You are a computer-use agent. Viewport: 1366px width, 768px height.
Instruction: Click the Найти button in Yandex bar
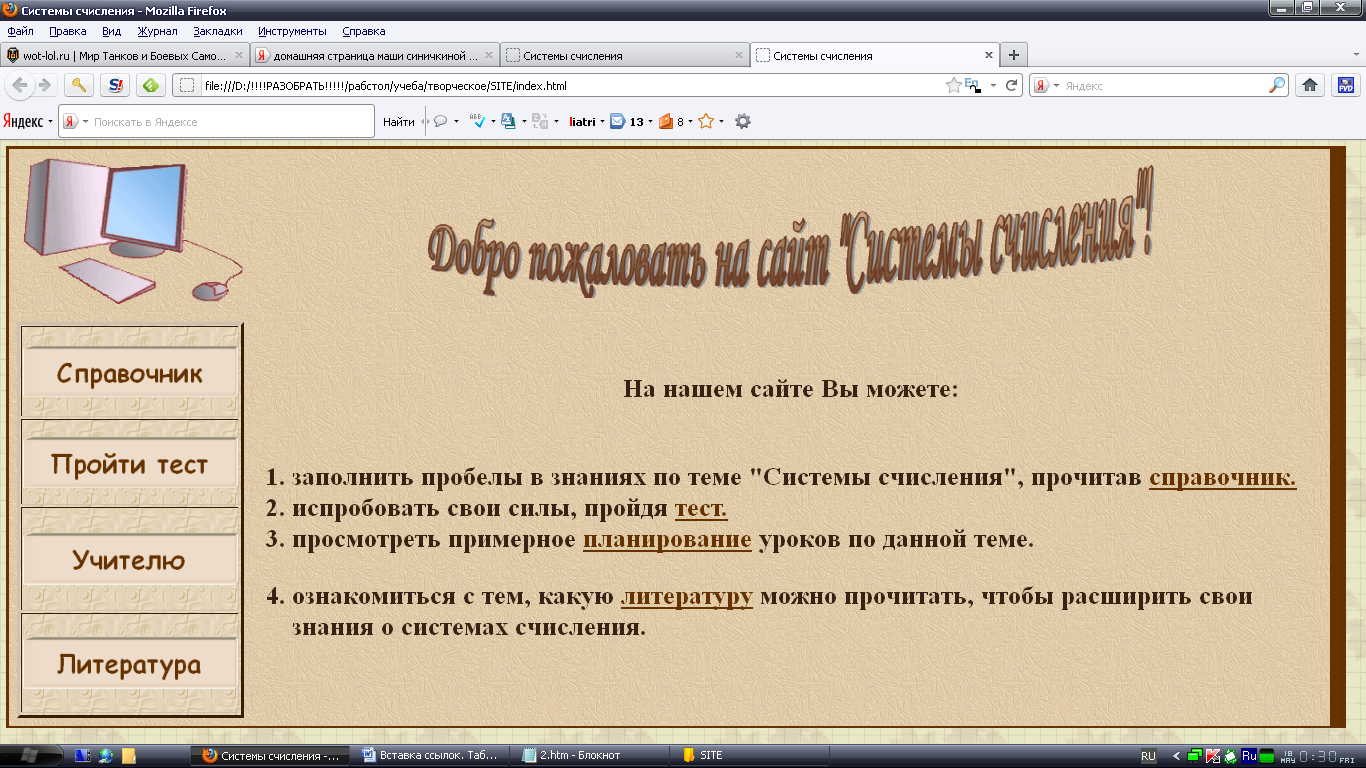(398, 122)
